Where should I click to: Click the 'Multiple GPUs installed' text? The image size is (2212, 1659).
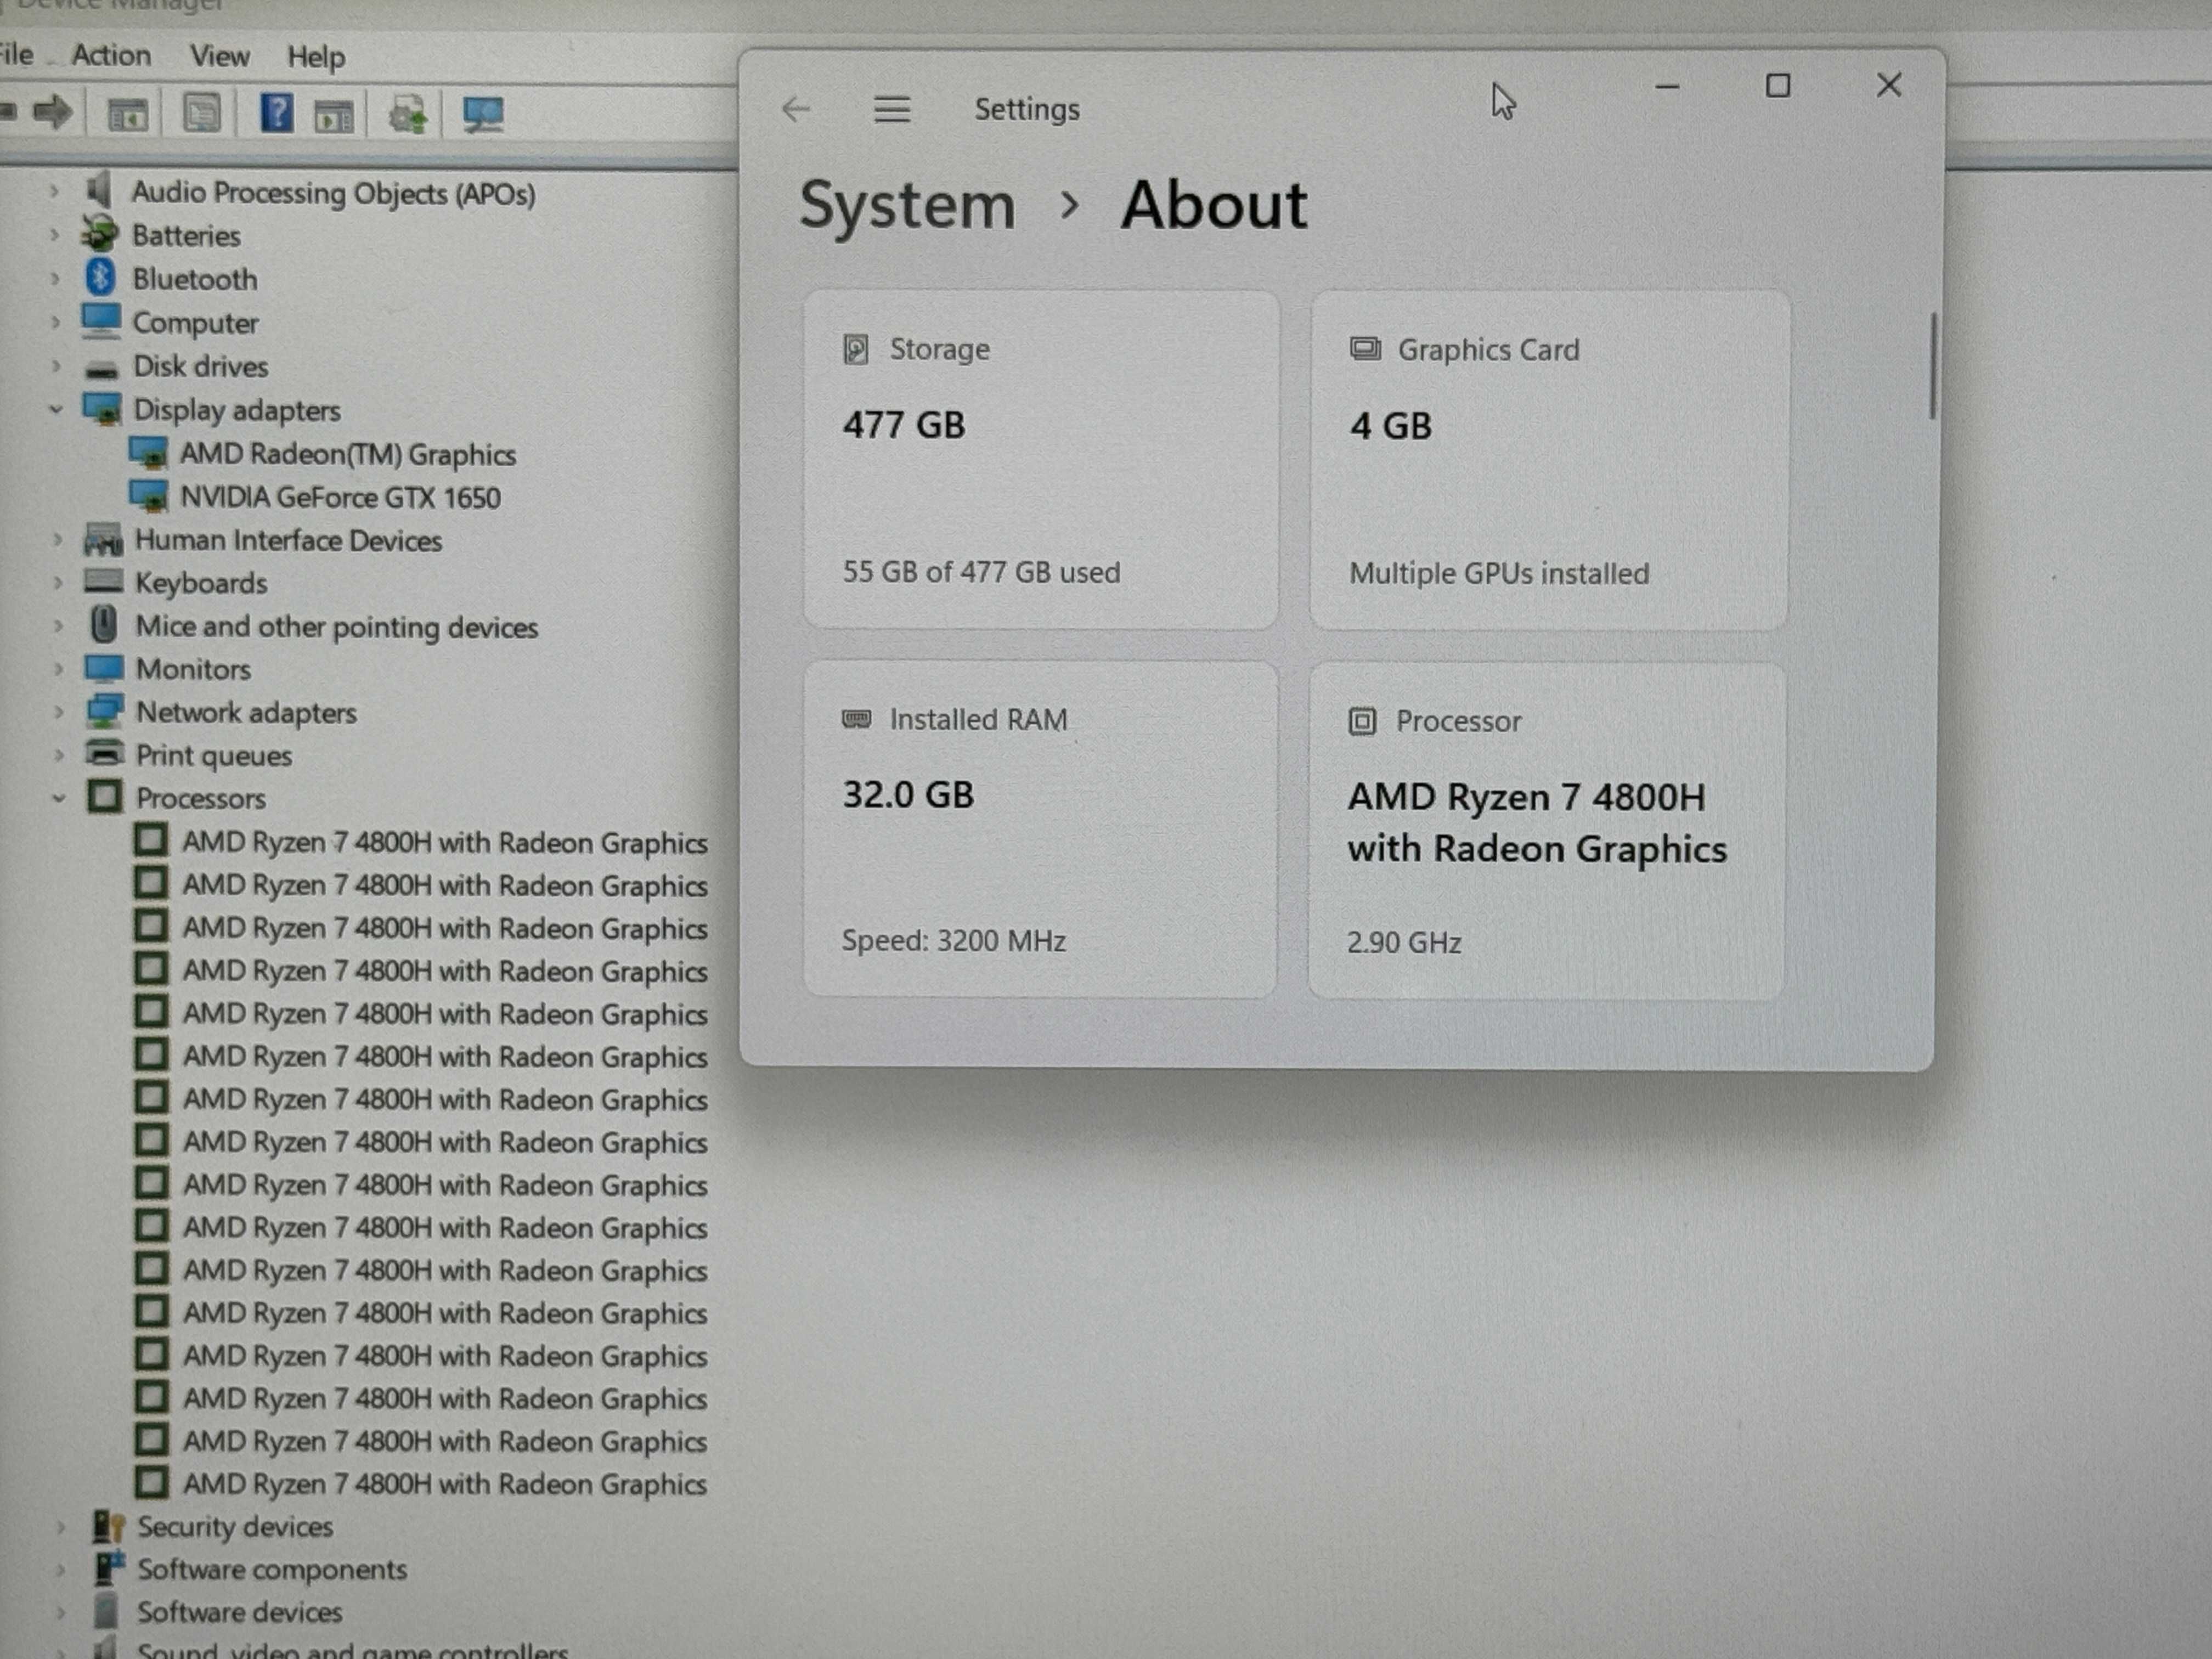[x=1499, y=573]
